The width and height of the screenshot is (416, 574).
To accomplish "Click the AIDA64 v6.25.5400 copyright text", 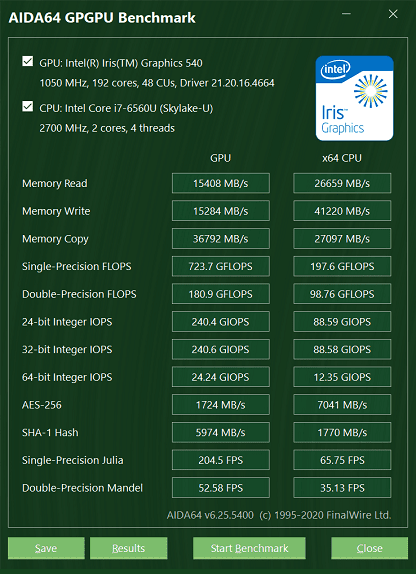I will click(279, 515).
